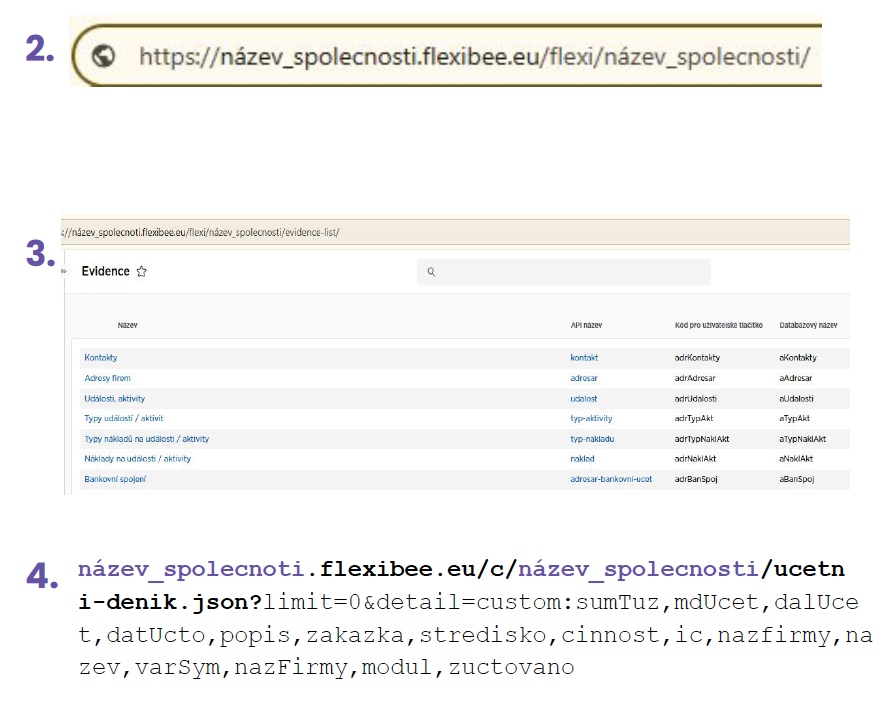Image resolution: width=886 pixels, height=701 pixels.
Task: Select the aTypAkt database name cell
Action: point(794,418)
